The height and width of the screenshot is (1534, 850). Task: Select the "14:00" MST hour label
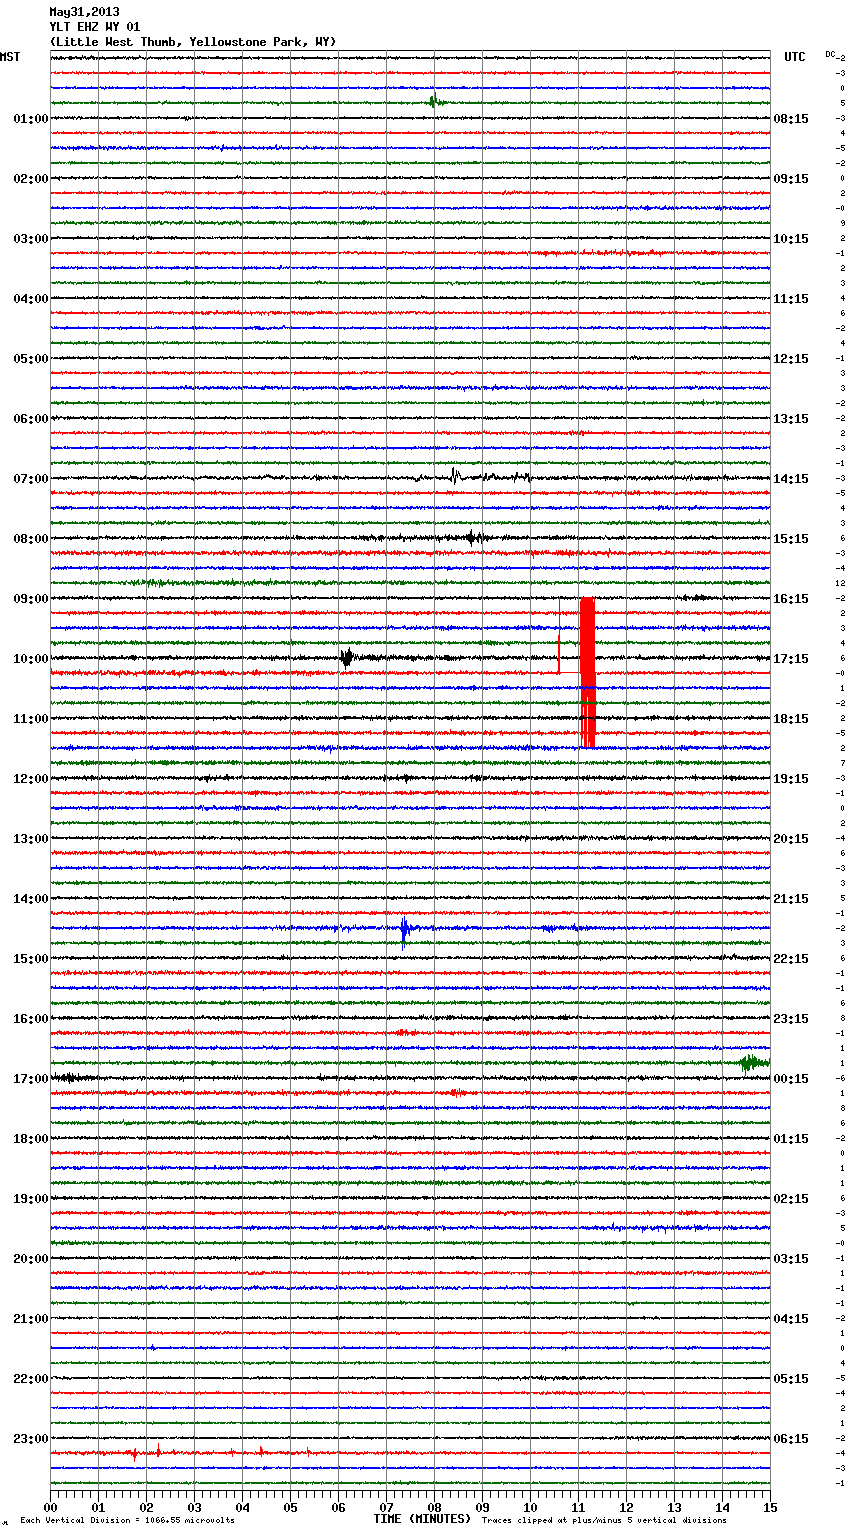30,899
